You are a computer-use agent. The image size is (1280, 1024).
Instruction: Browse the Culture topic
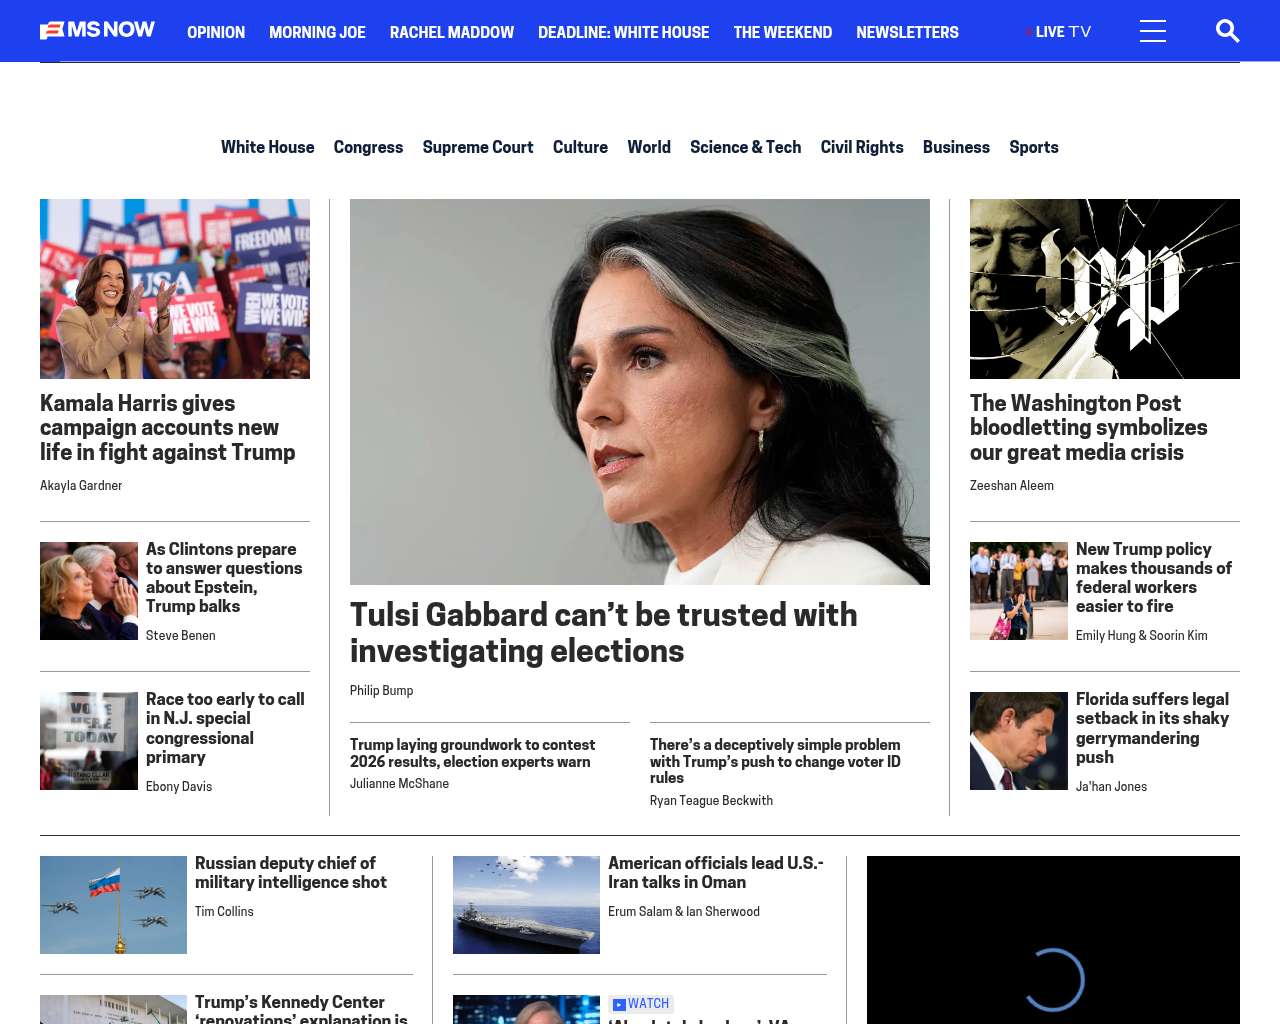580,147
